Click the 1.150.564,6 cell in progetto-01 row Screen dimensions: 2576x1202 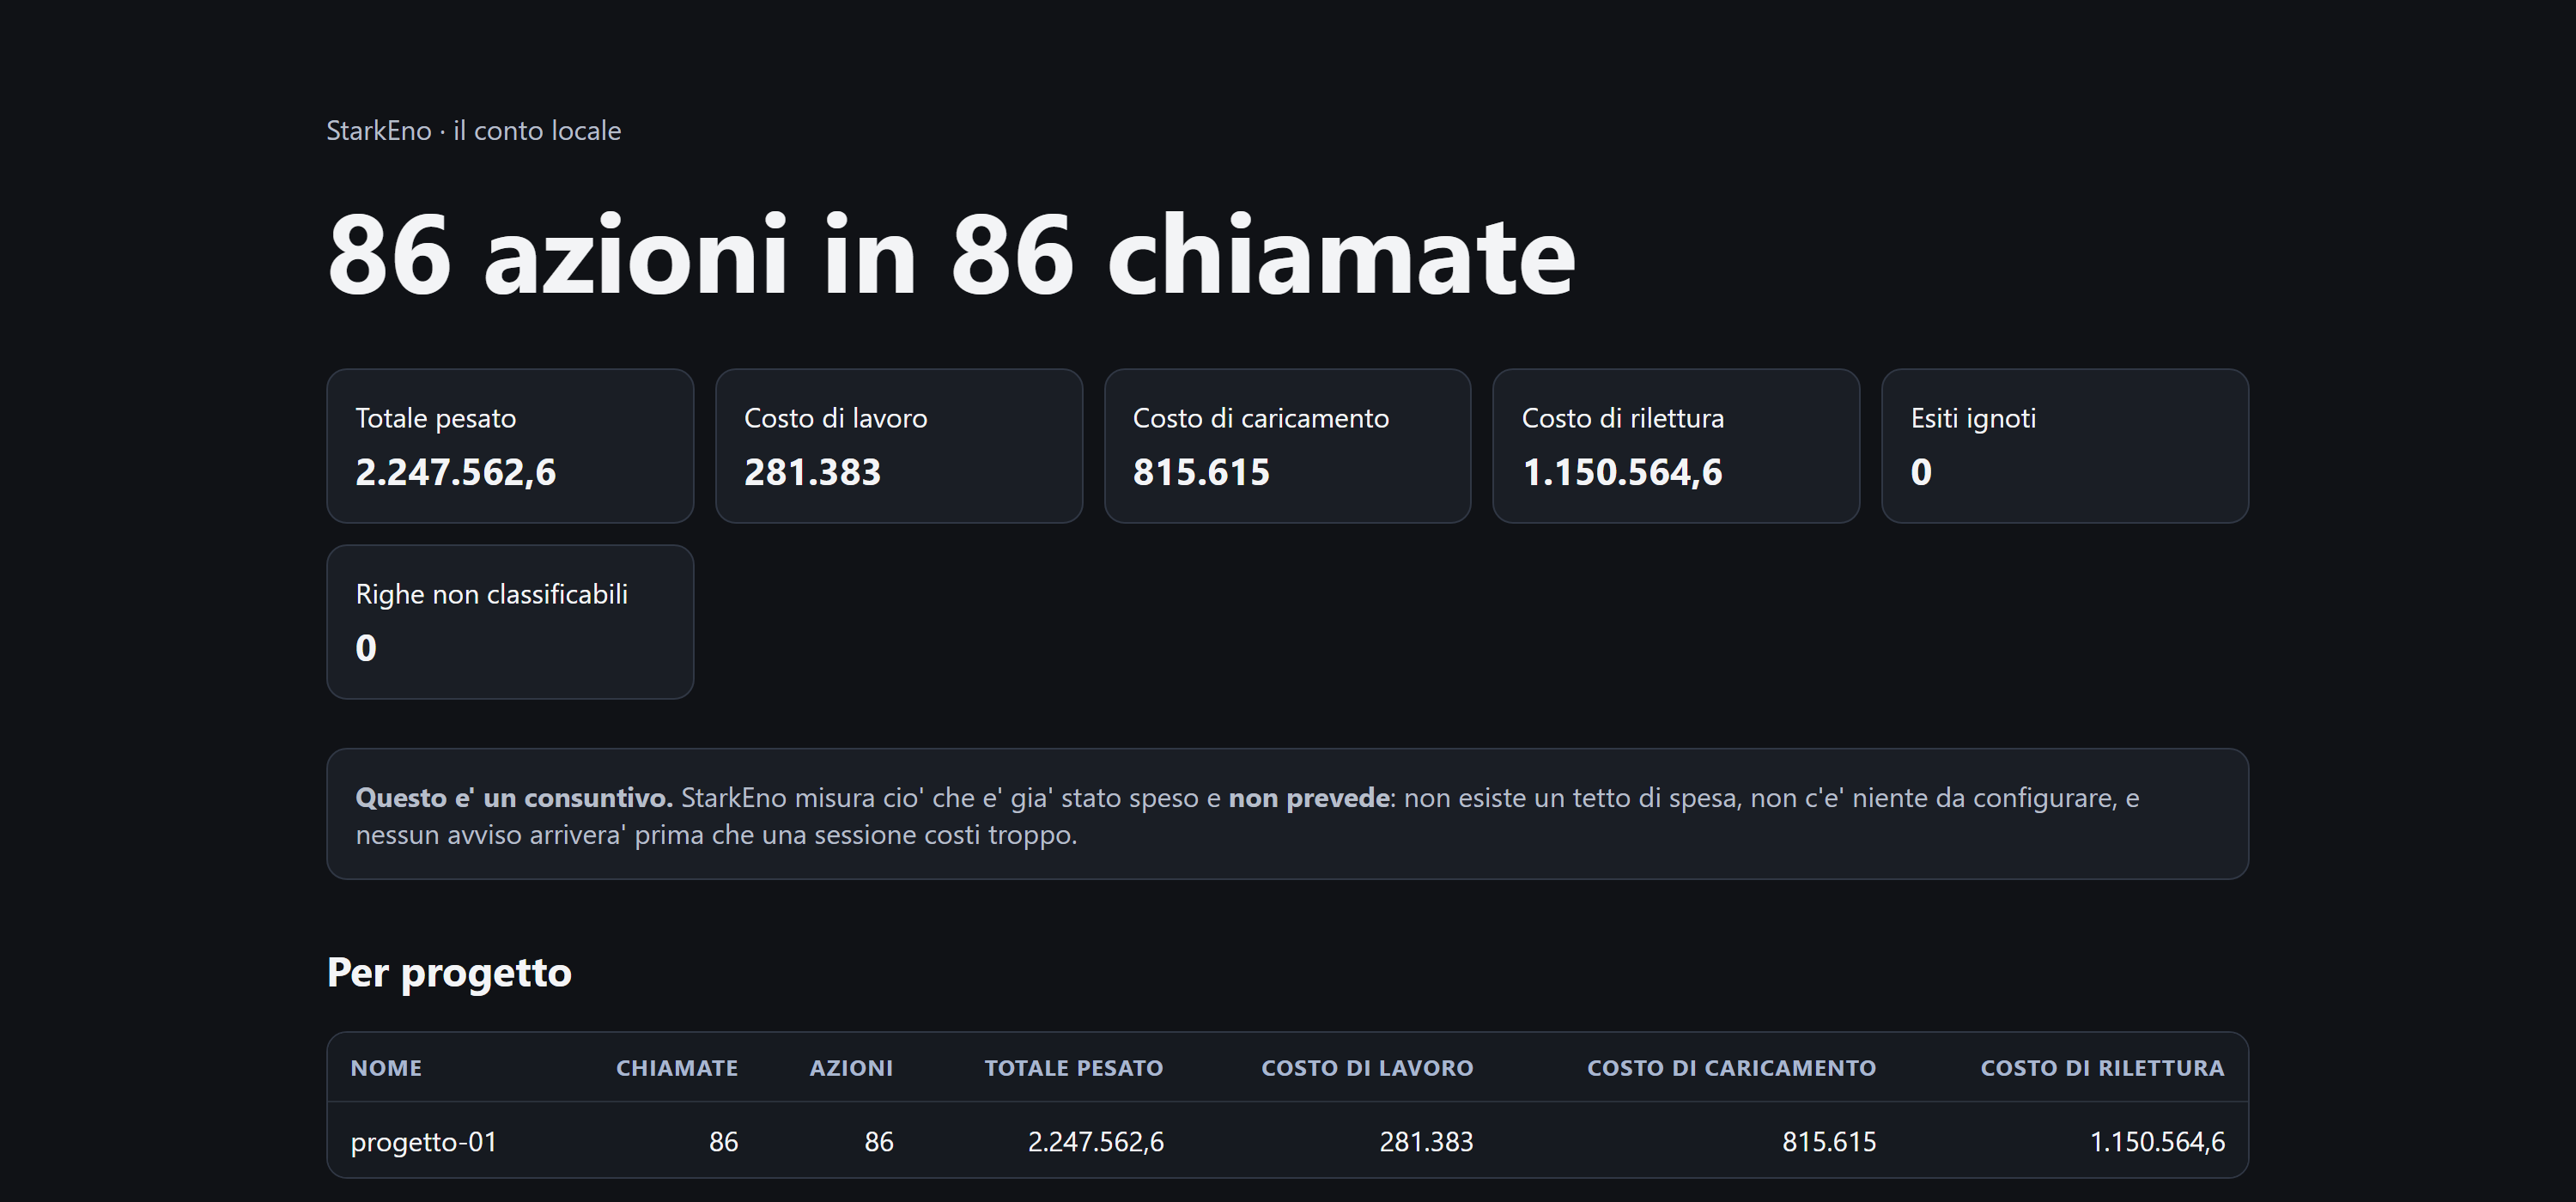pyautogui.click(x=2158, y=1142)
